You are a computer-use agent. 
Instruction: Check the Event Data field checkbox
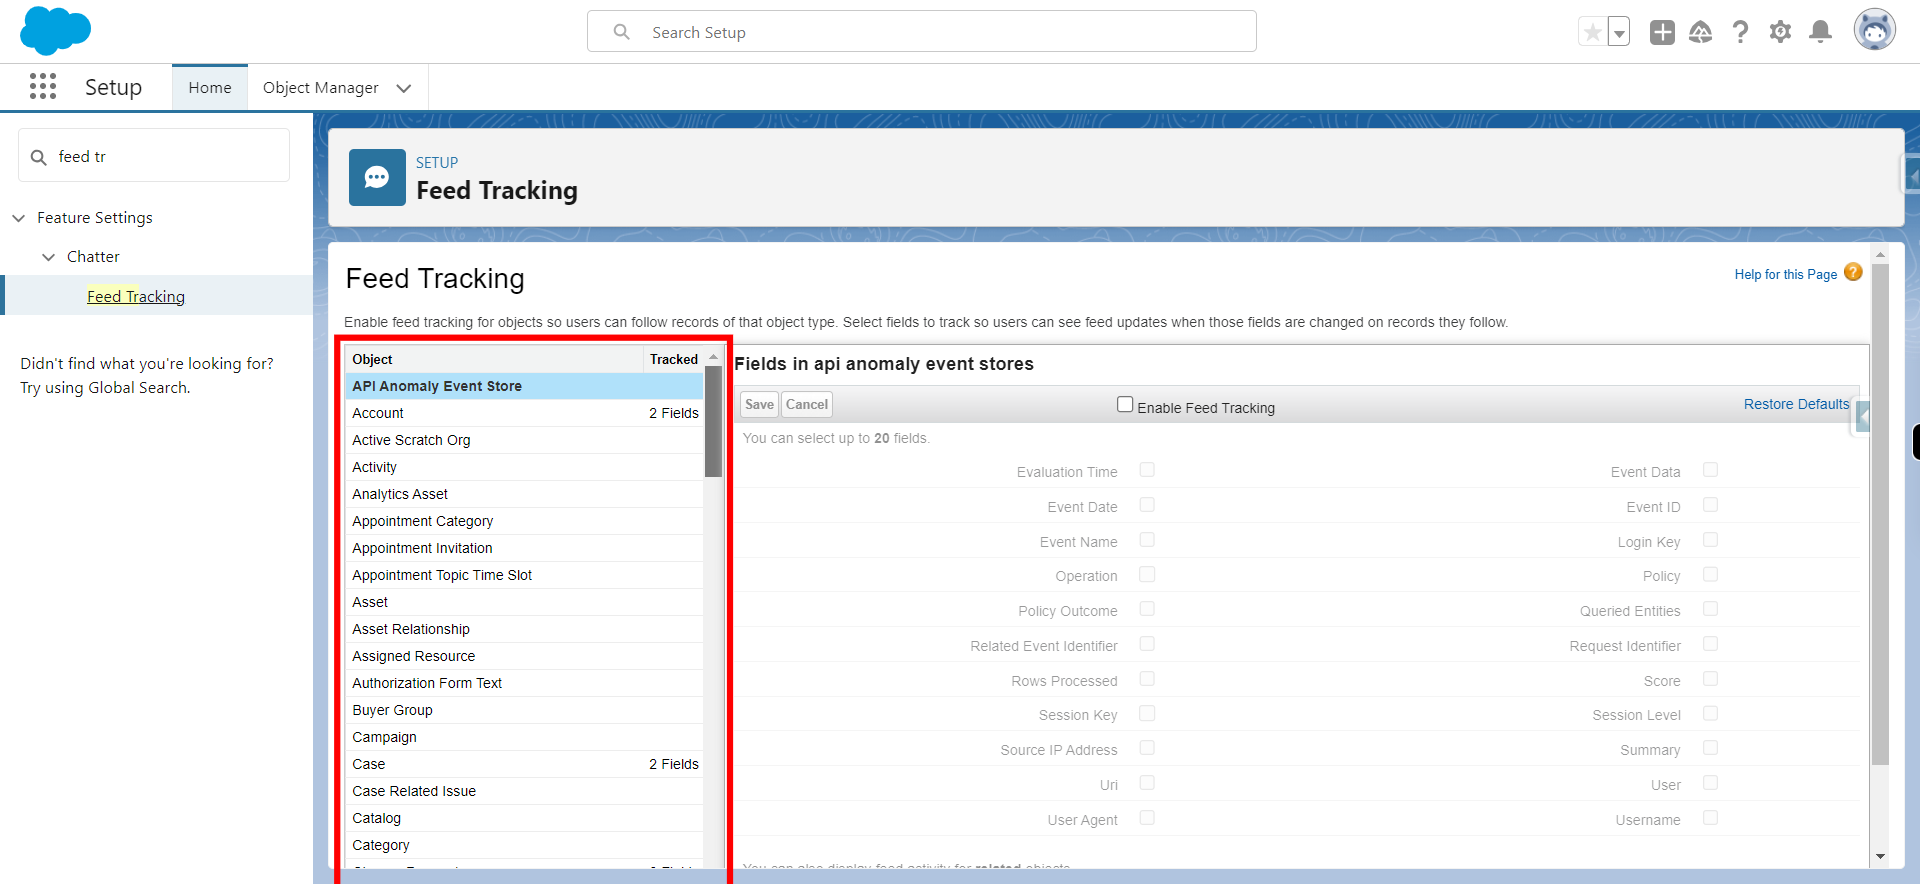click(1710, 470)
